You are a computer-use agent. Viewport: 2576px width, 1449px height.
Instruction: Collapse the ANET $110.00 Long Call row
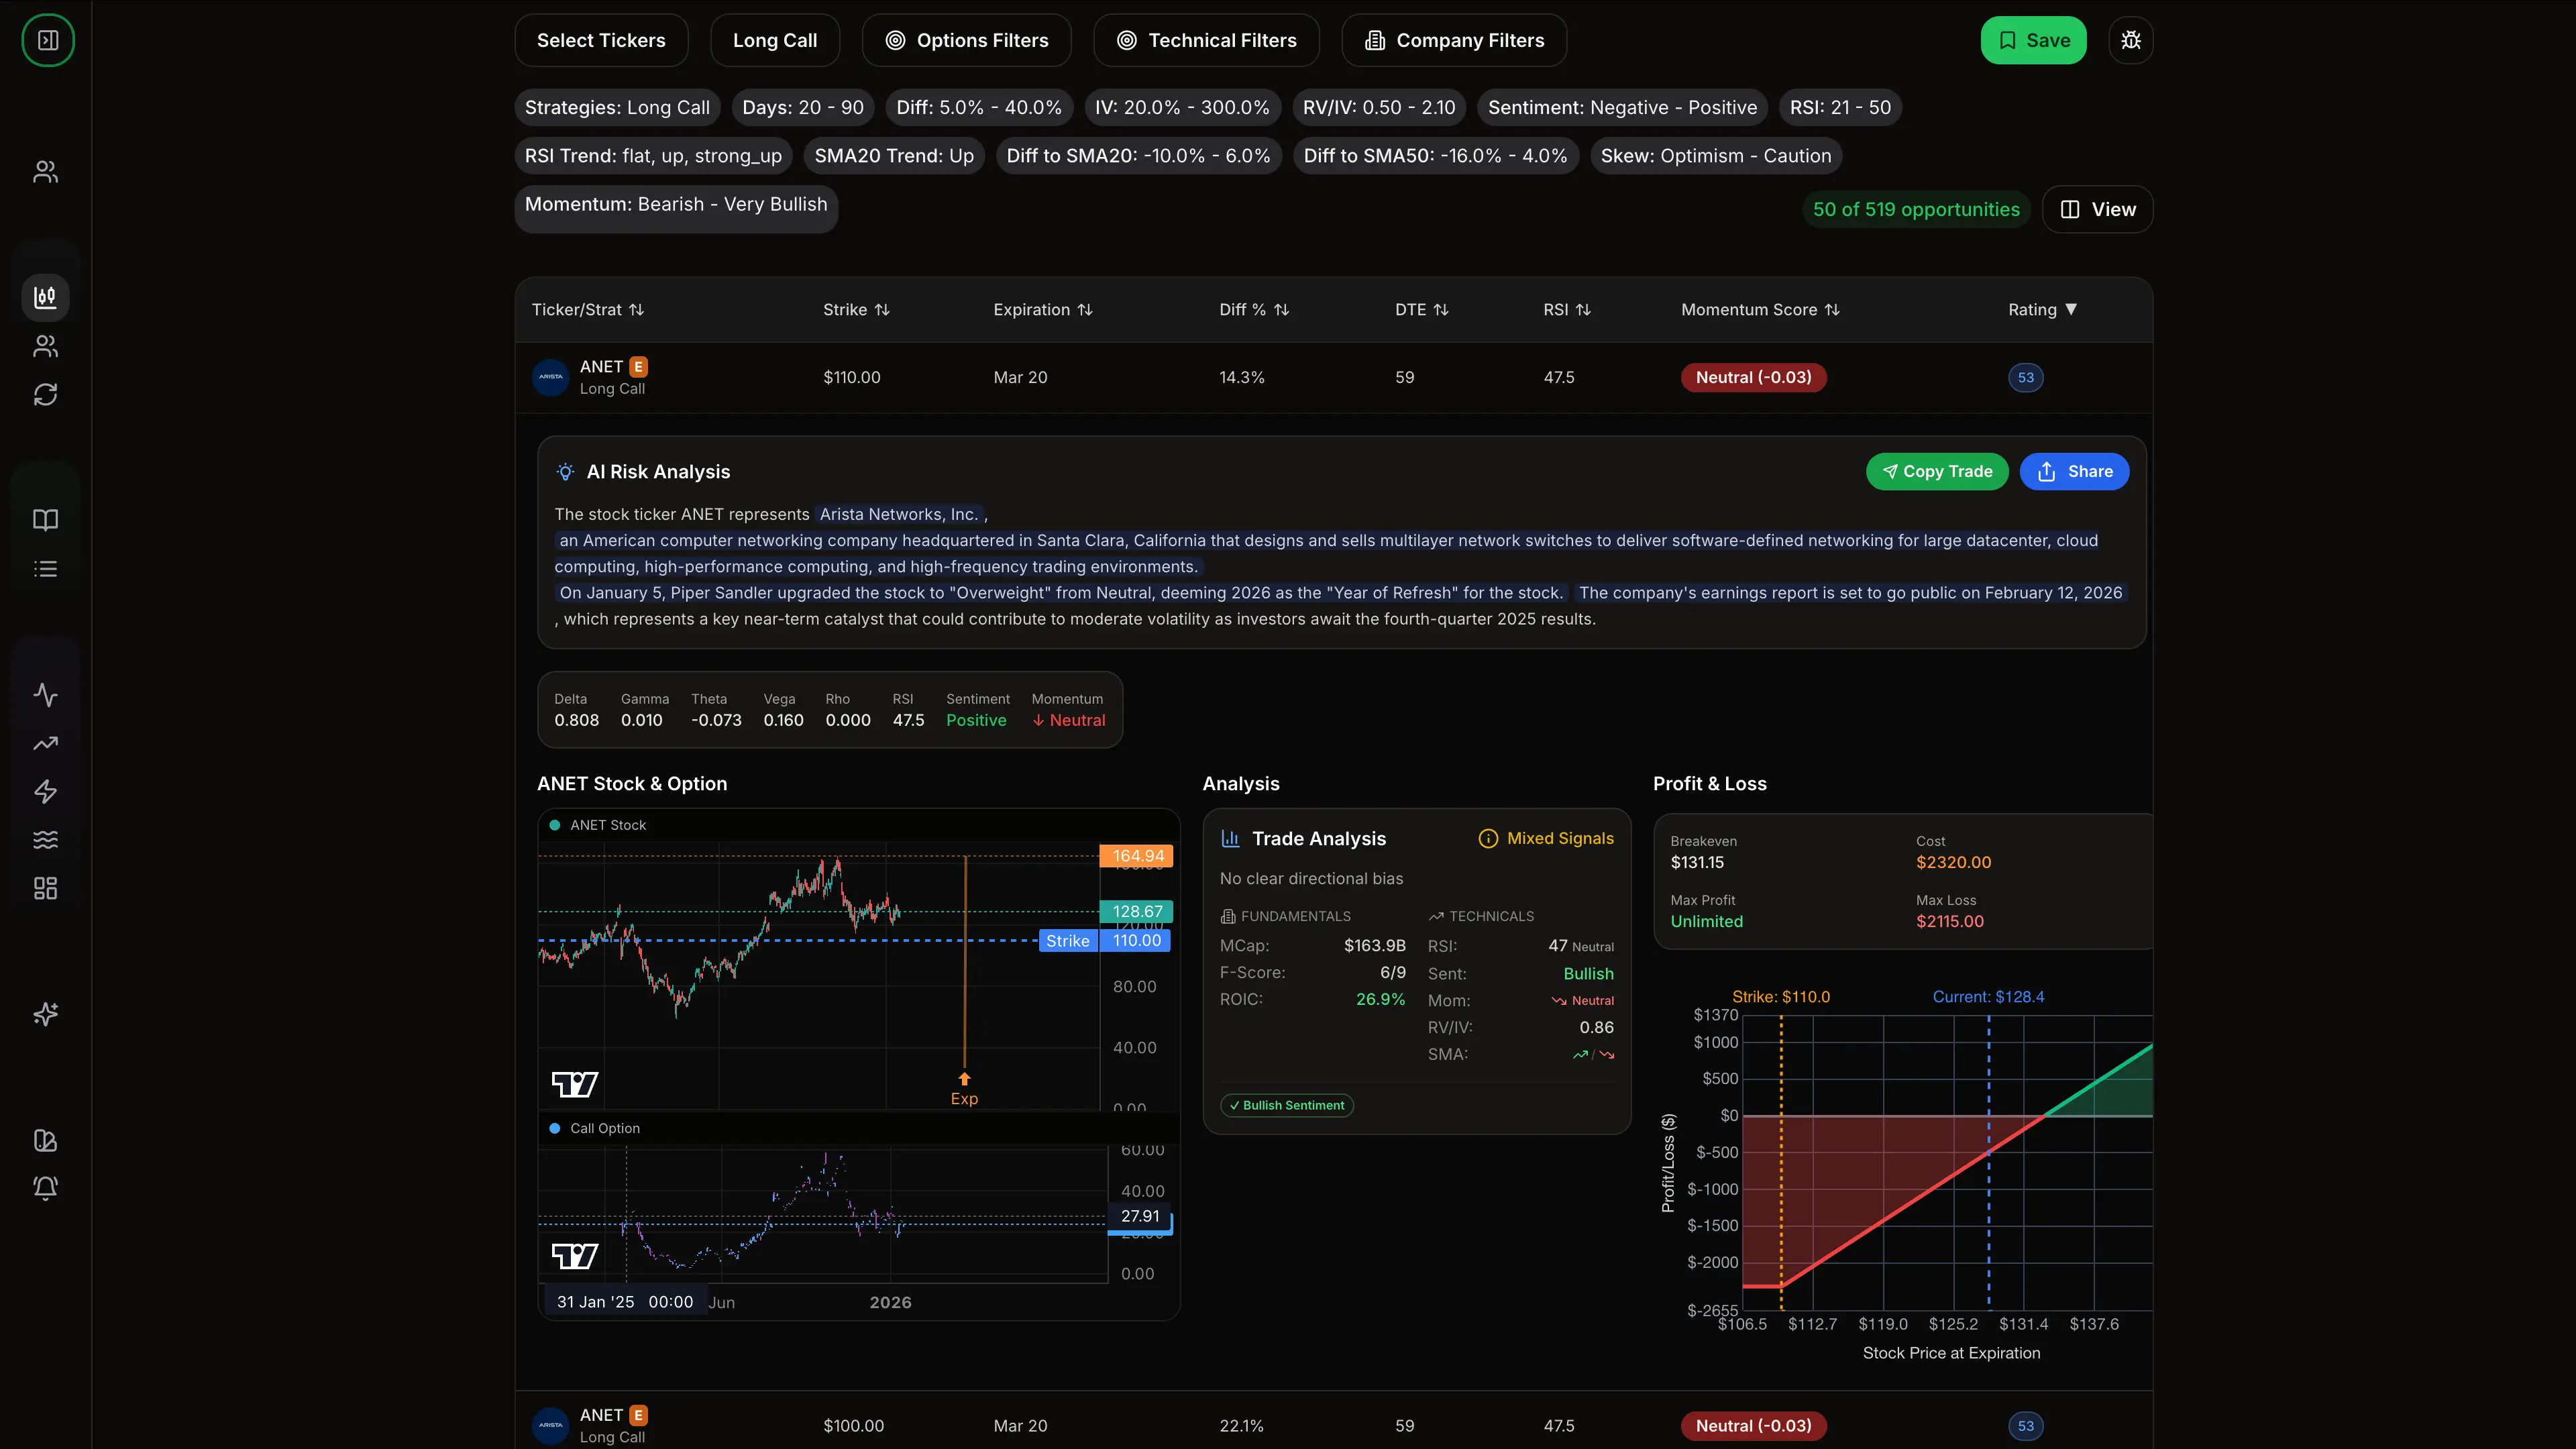1334,377
